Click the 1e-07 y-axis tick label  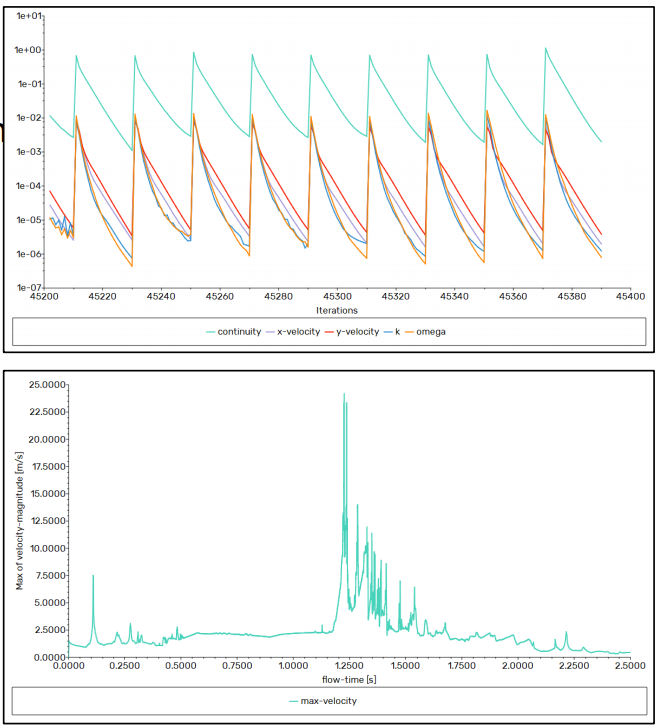[x=27, y=287]
